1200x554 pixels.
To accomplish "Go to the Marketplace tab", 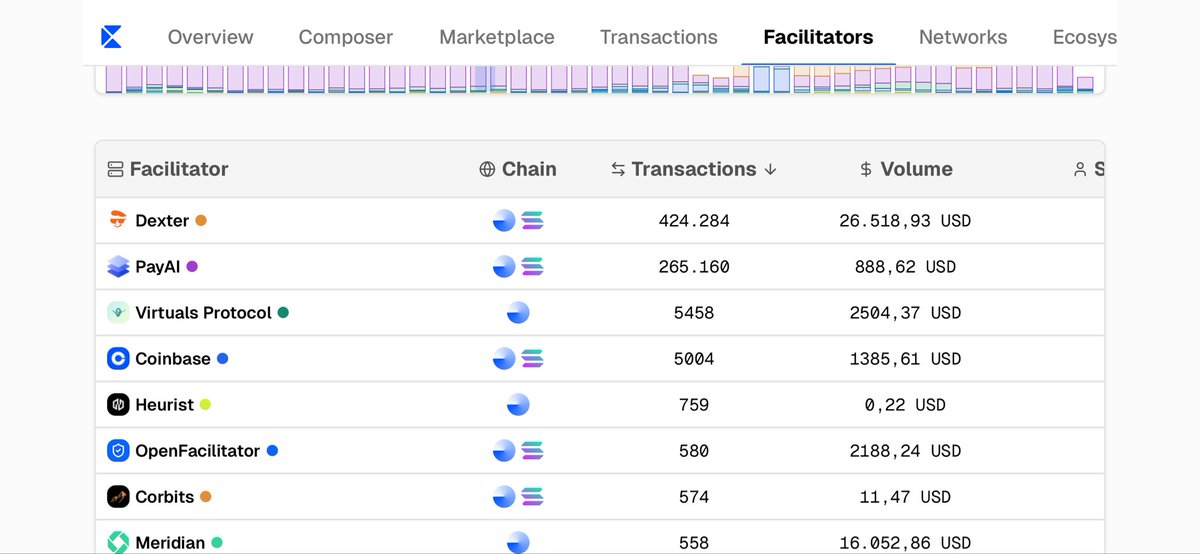I will coord(497,37).
